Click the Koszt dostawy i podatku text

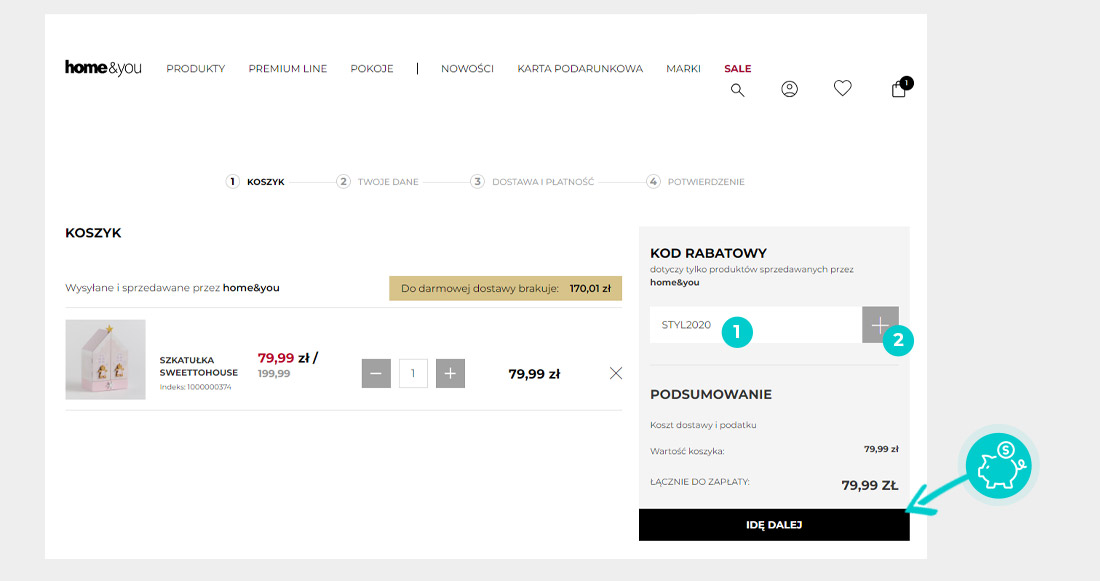(703, 425)
